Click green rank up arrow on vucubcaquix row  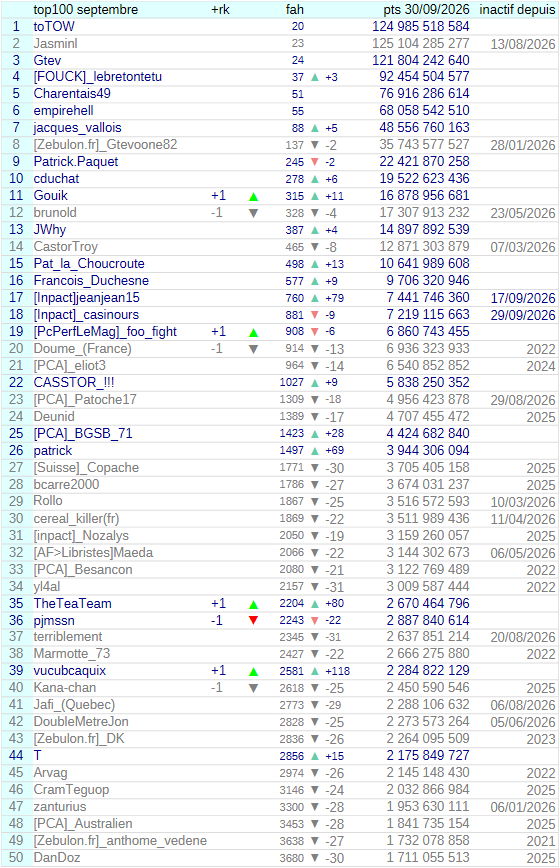click(x=253, y=672)
